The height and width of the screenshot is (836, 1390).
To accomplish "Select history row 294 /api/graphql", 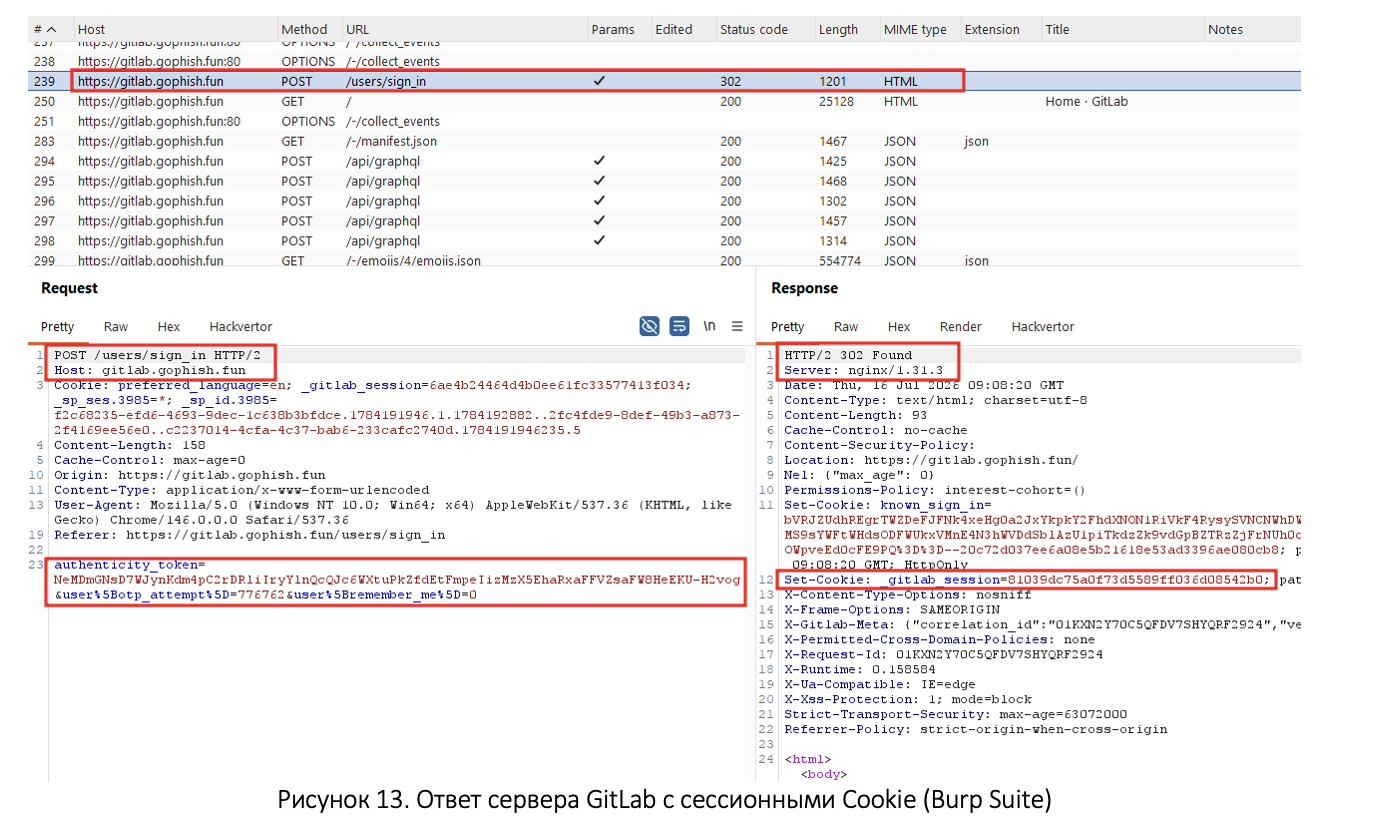I will click(664, 161).
